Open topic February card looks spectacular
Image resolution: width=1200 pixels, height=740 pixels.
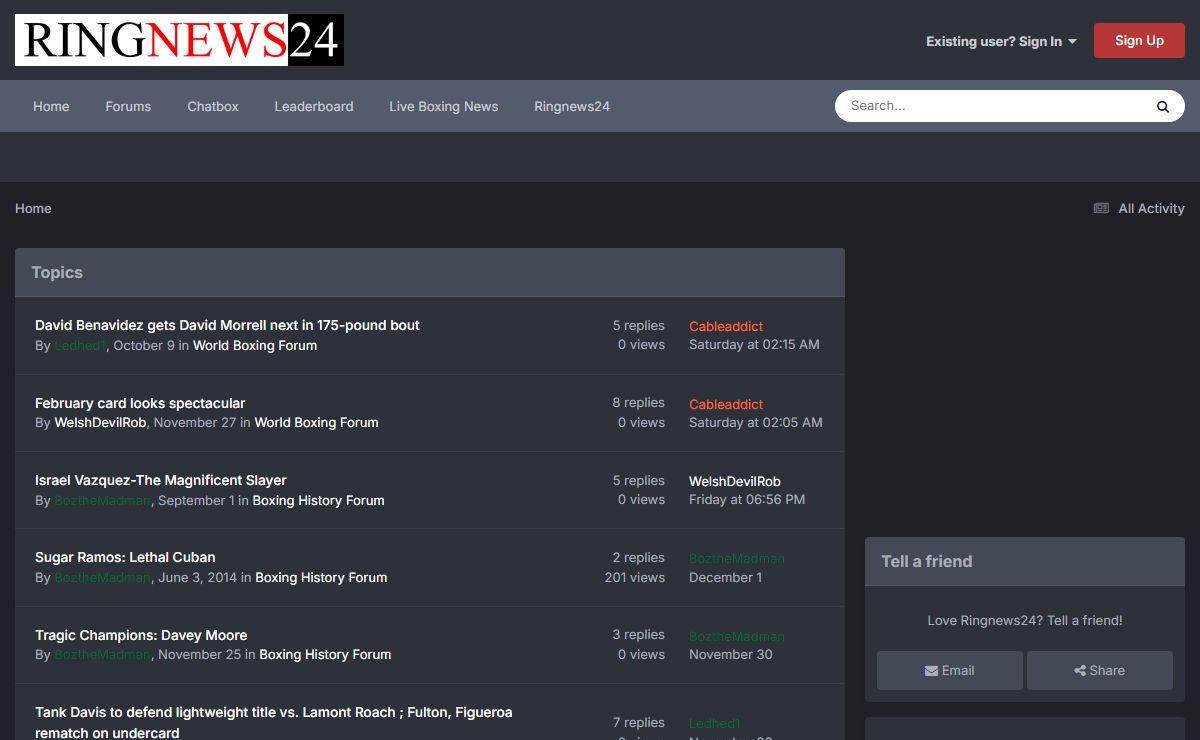pyautogui.click(x=140, y=403)
